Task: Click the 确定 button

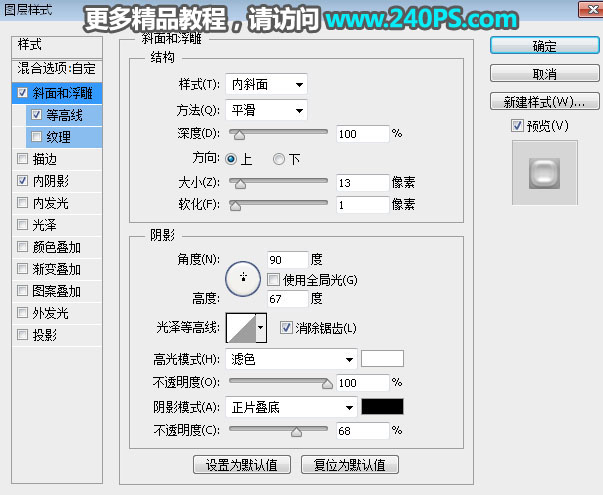Action: (545, 46)
